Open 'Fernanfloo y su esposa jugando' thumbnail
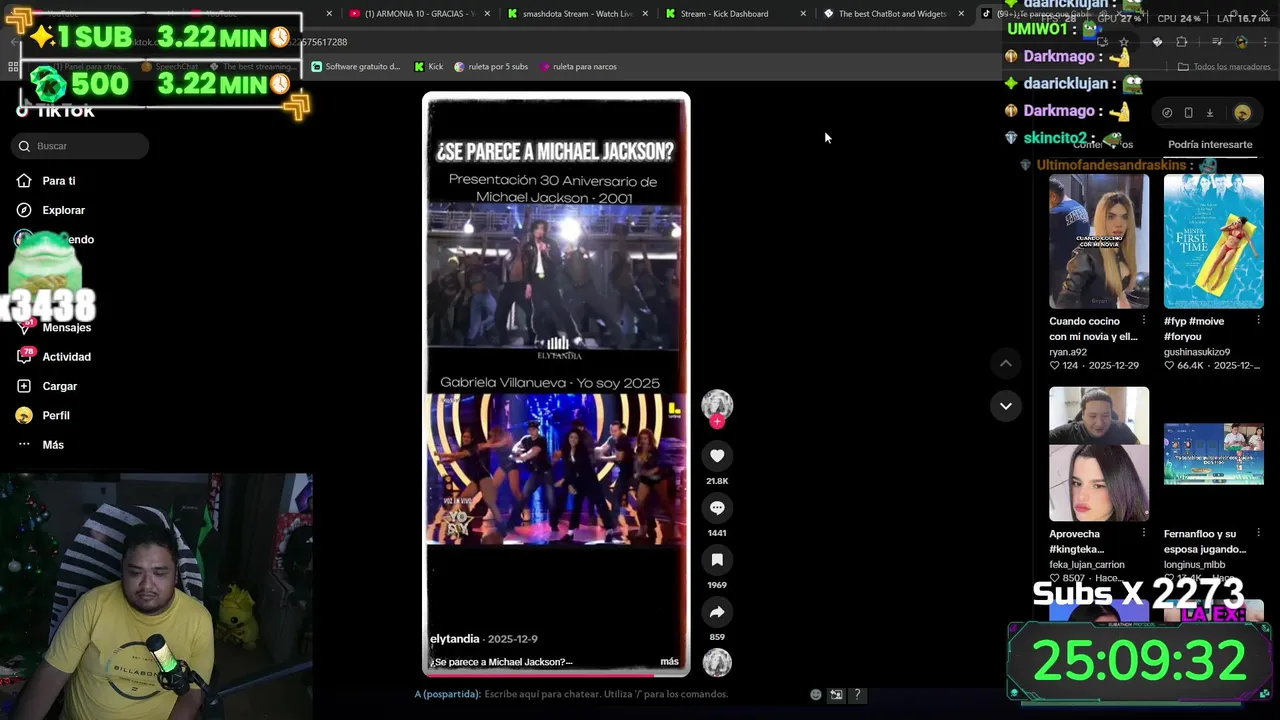 (x=1213, y=454)
